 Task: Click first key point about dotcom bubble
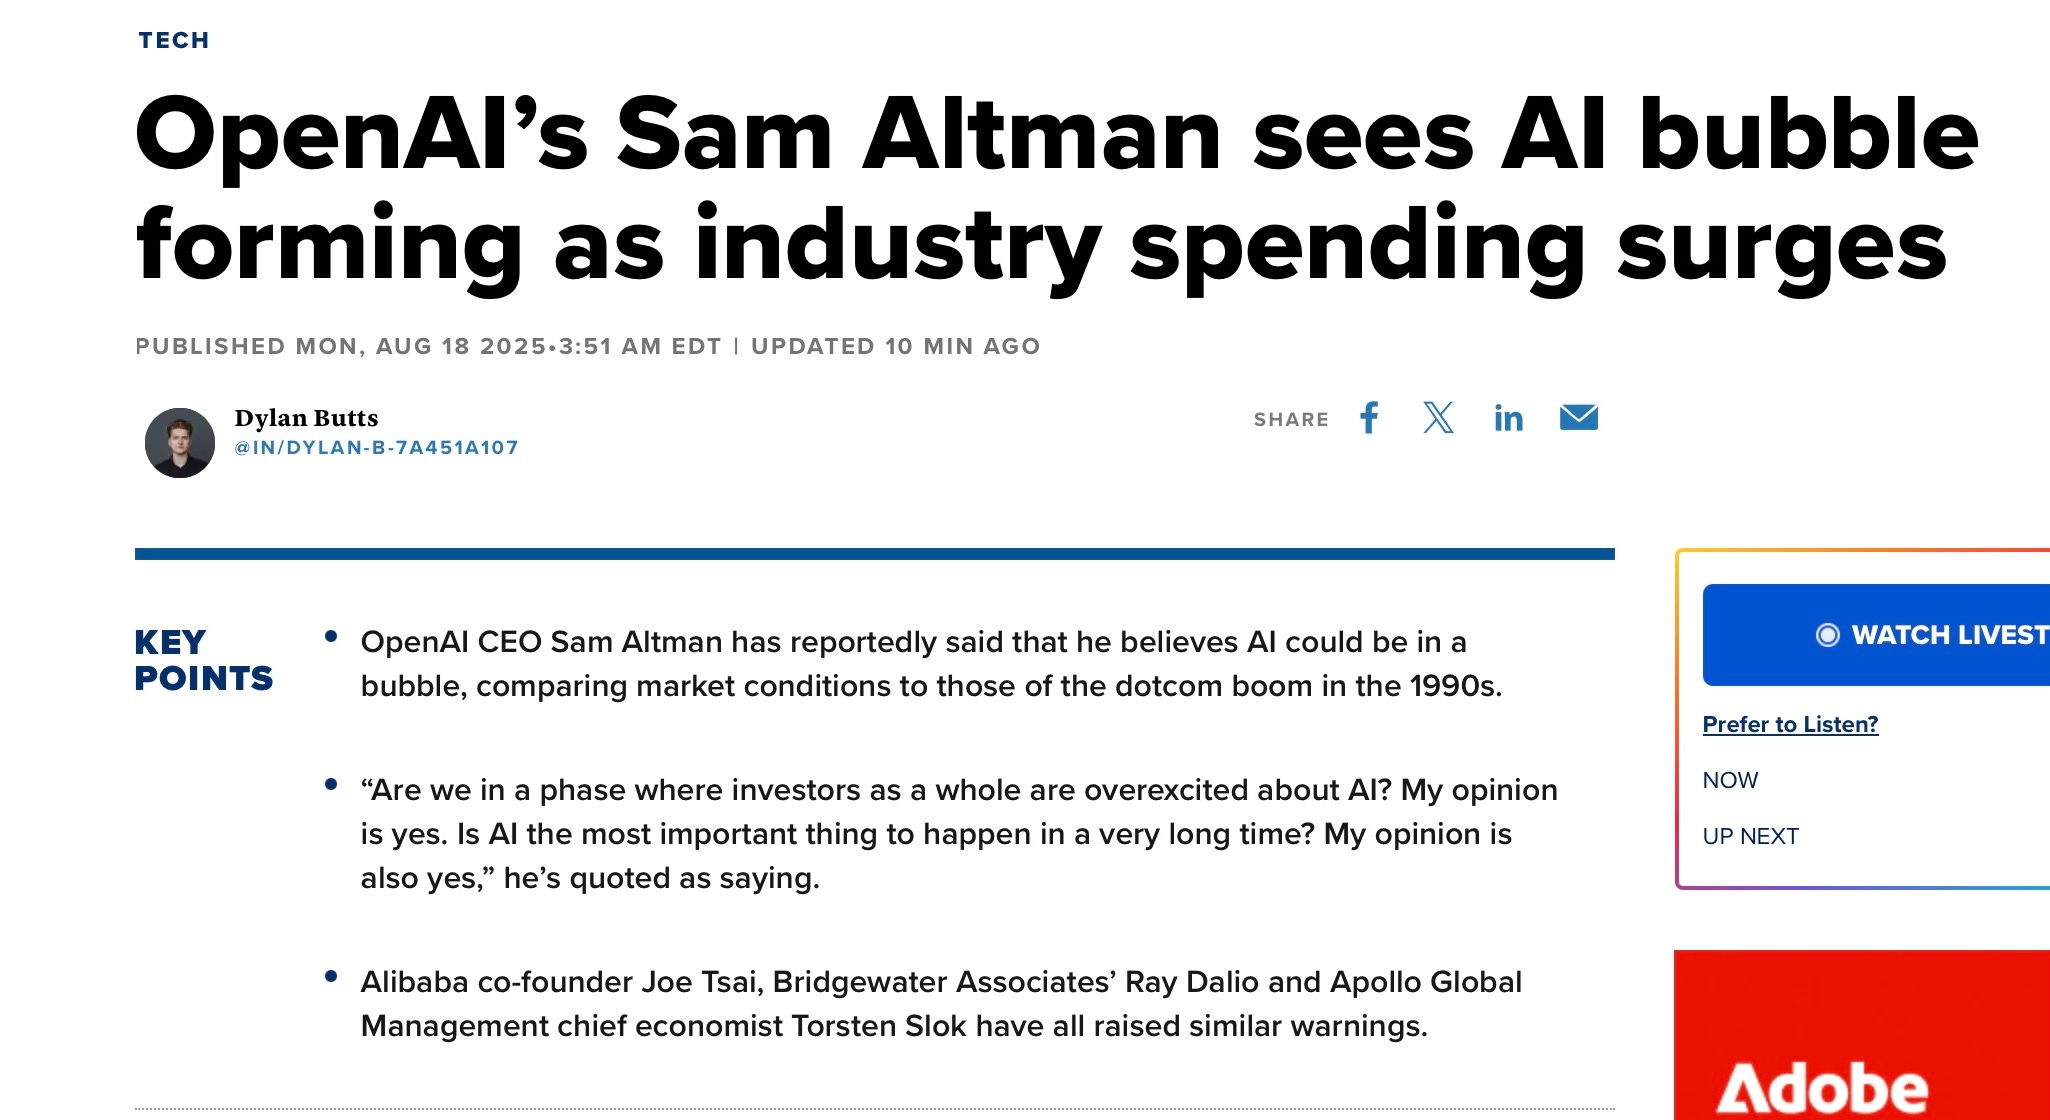(930, 664)
